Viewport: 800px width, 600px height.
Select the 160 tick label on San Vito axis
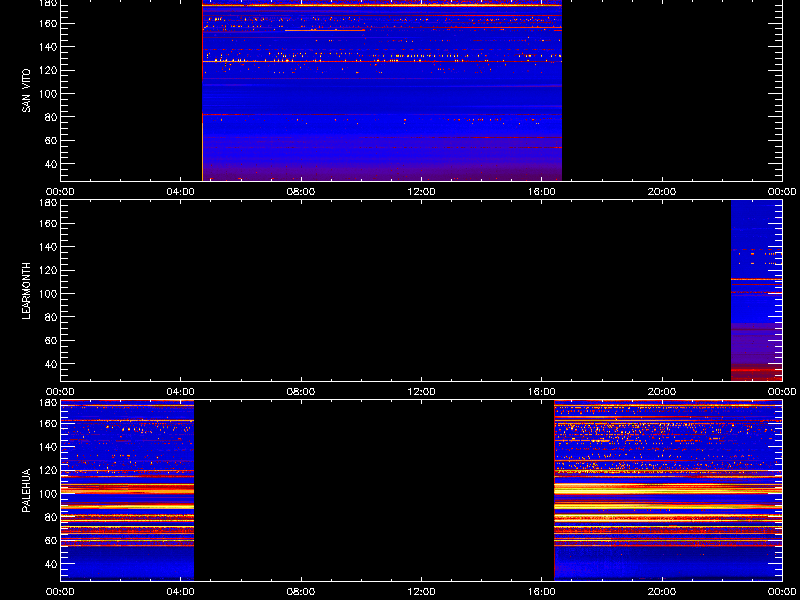coord(49,23)
